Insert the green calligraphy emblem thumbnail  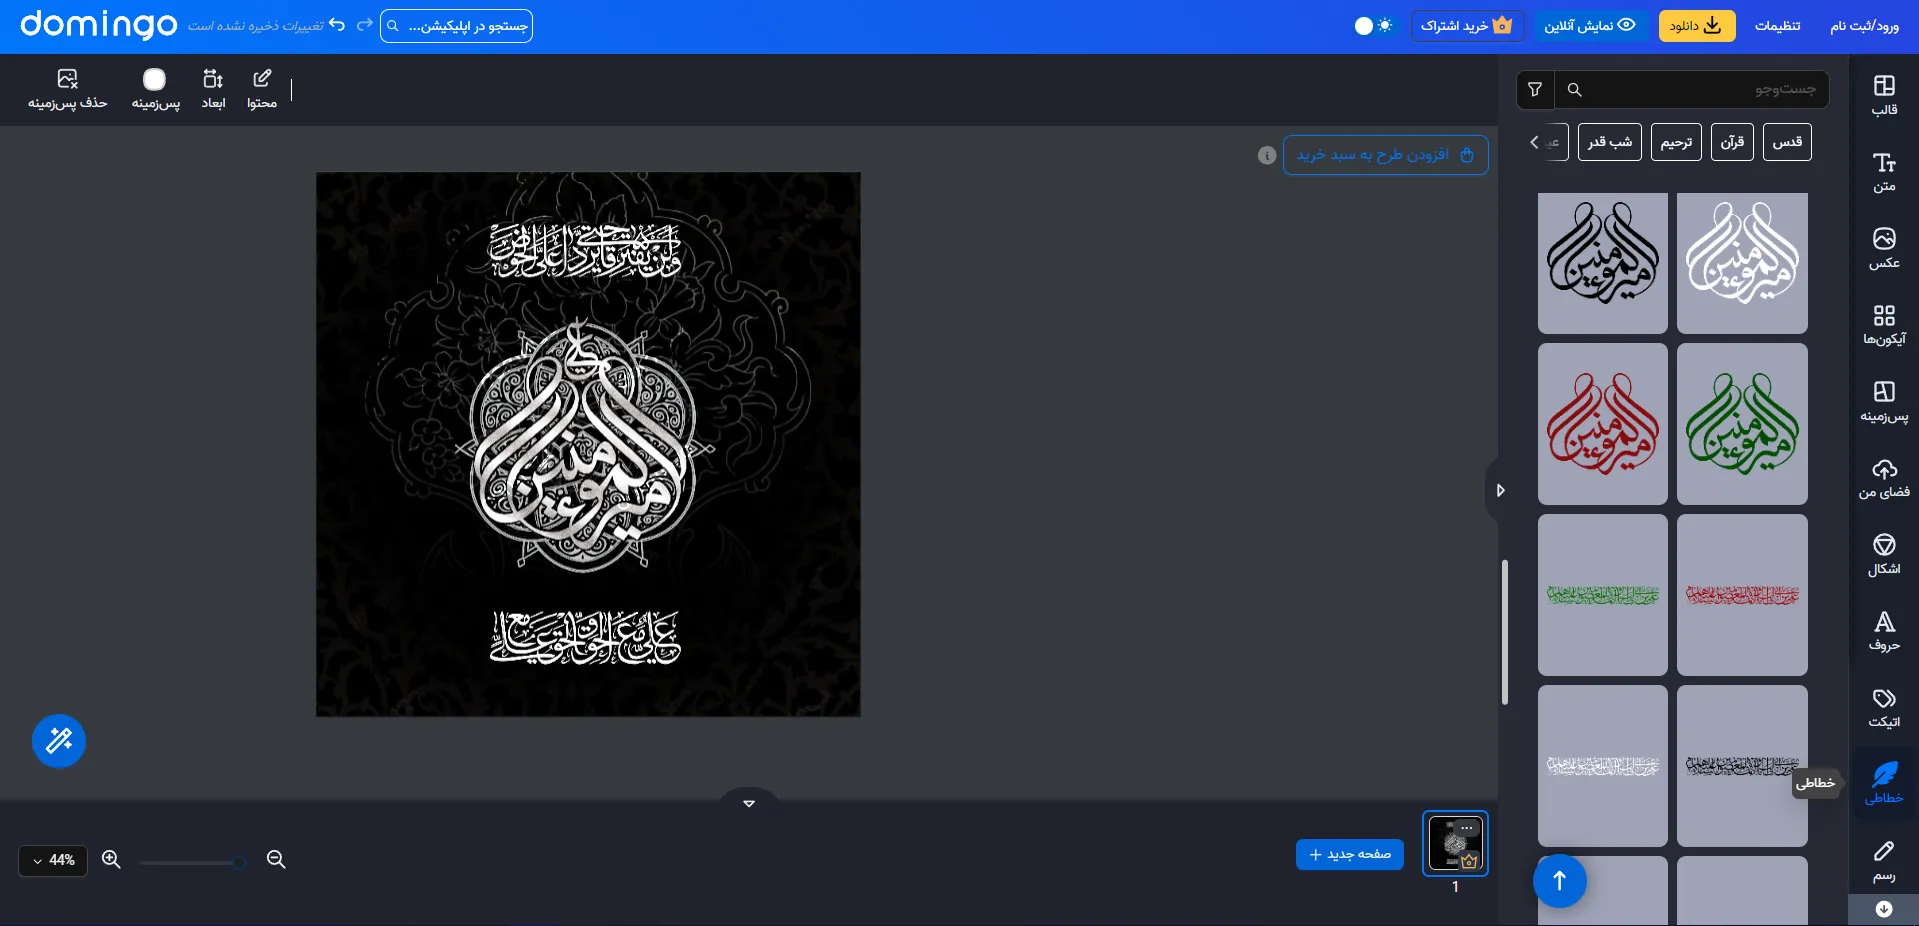(x=1742, y=424)
